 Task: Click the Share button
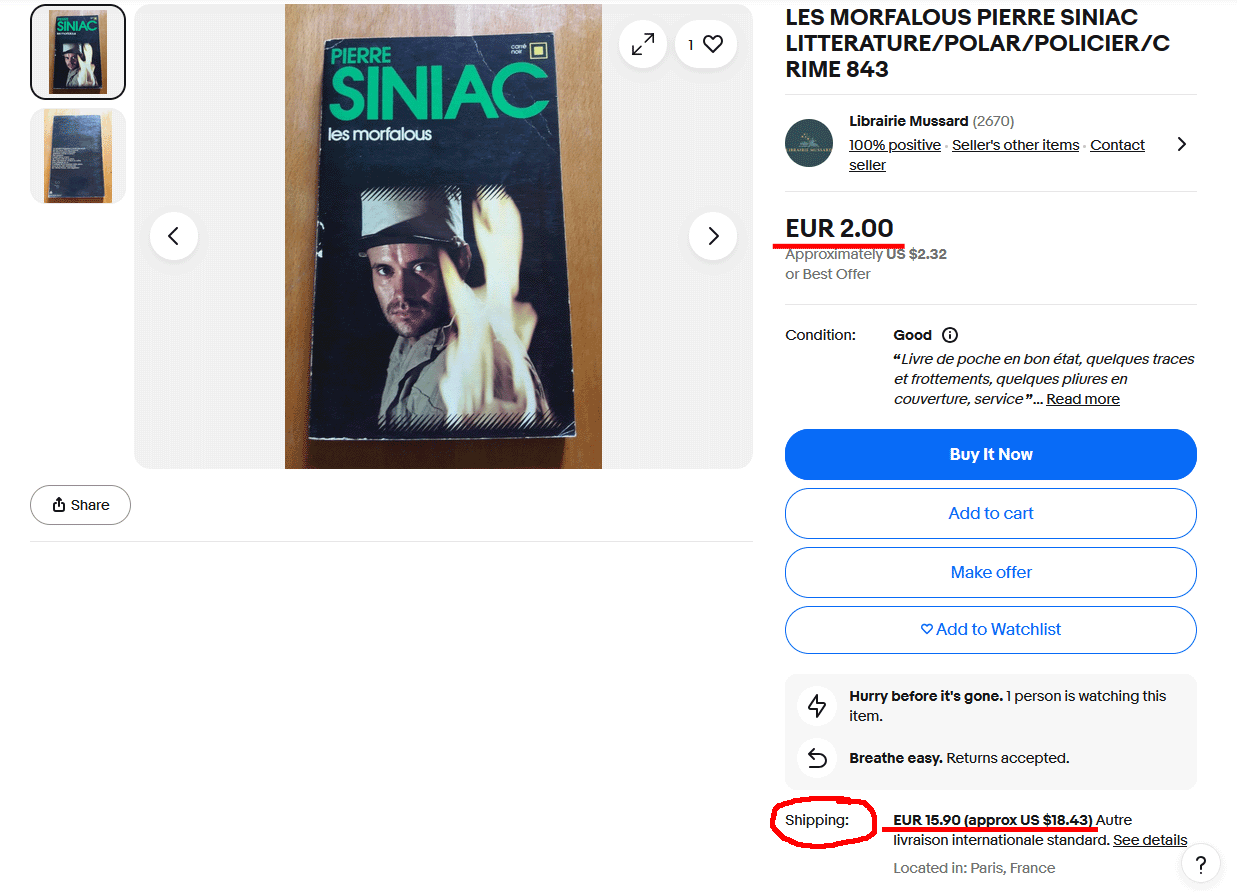(x=80, y=505)
